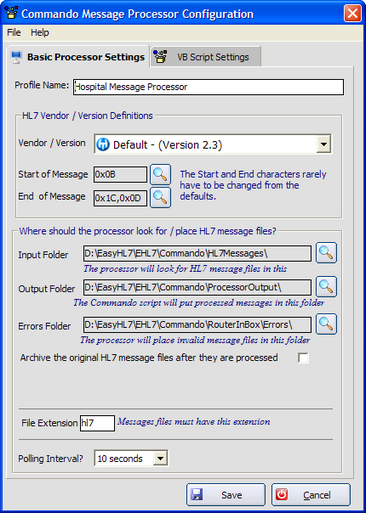
Task: Open the Vendor / Version dropdown
Action: [323, 144]
